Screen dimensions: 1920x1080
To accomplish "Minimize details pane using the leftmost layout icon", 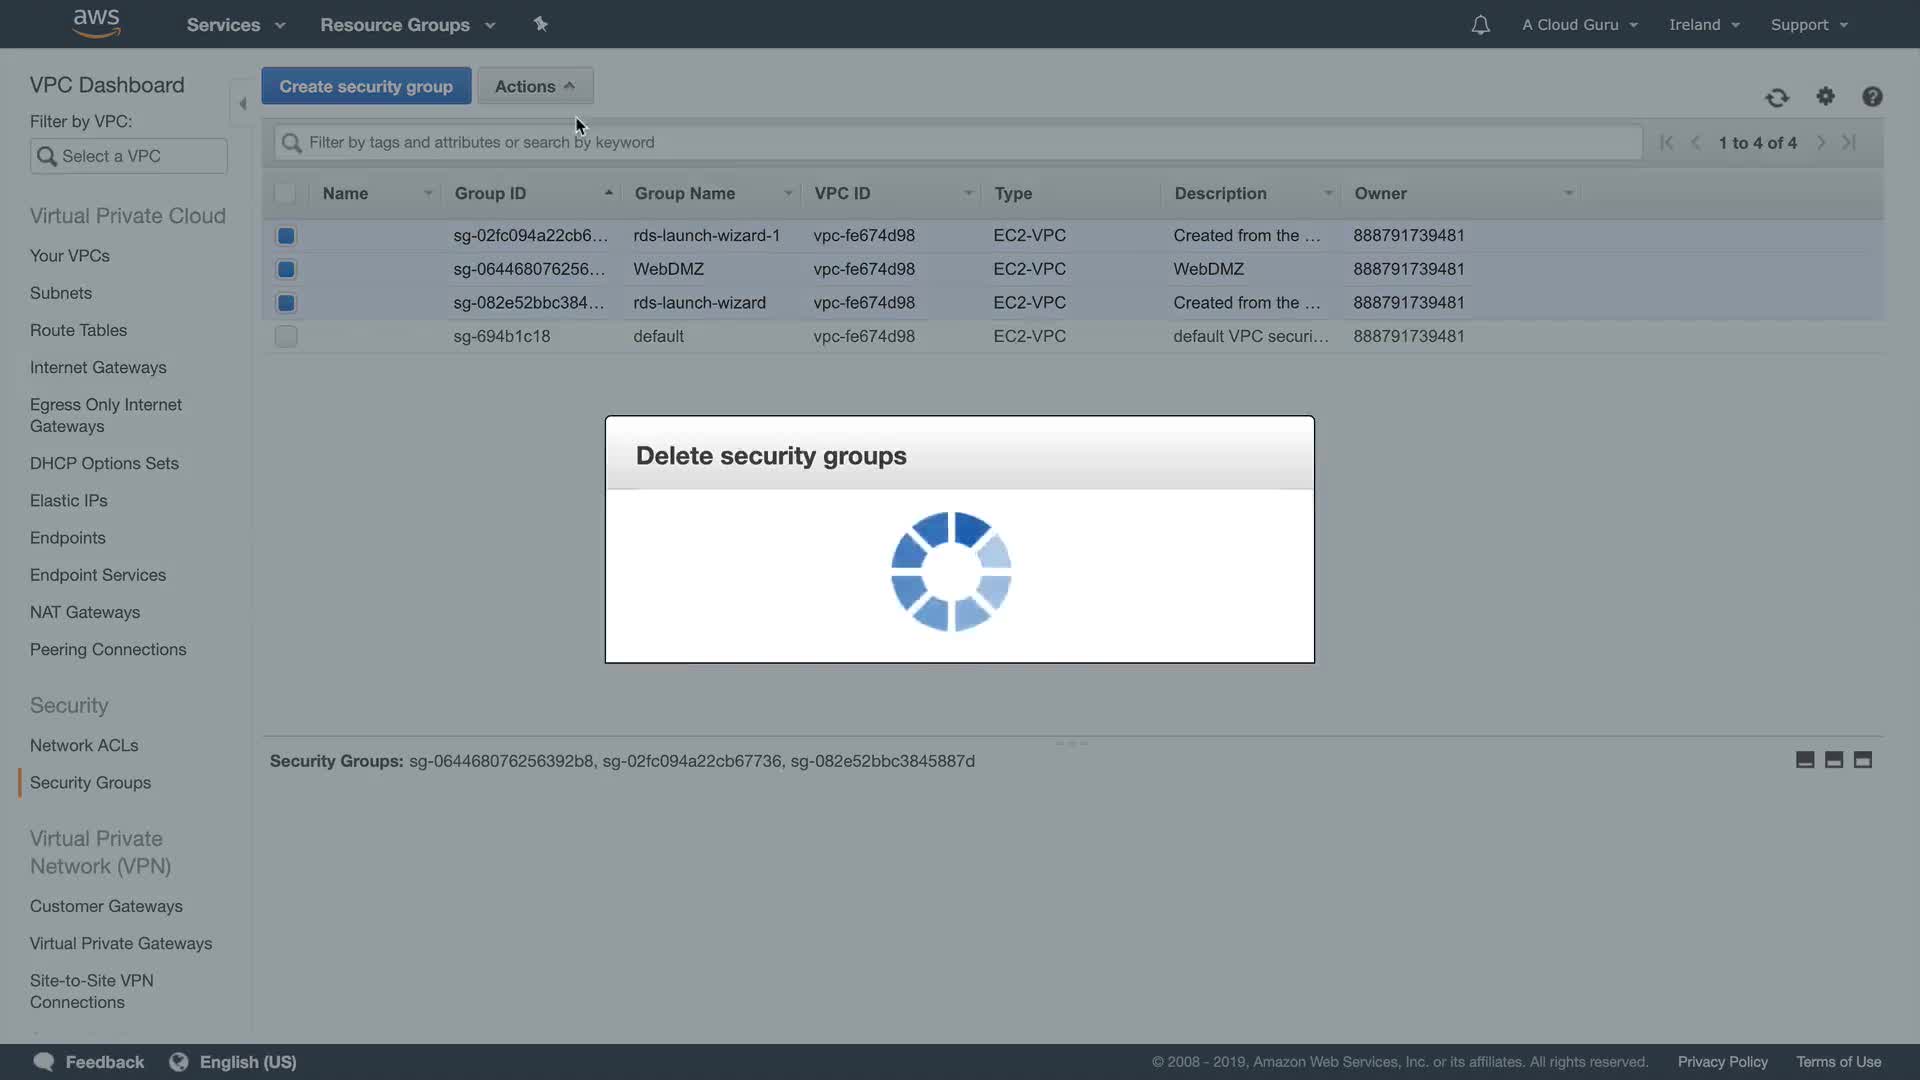I will (1805, 760).
